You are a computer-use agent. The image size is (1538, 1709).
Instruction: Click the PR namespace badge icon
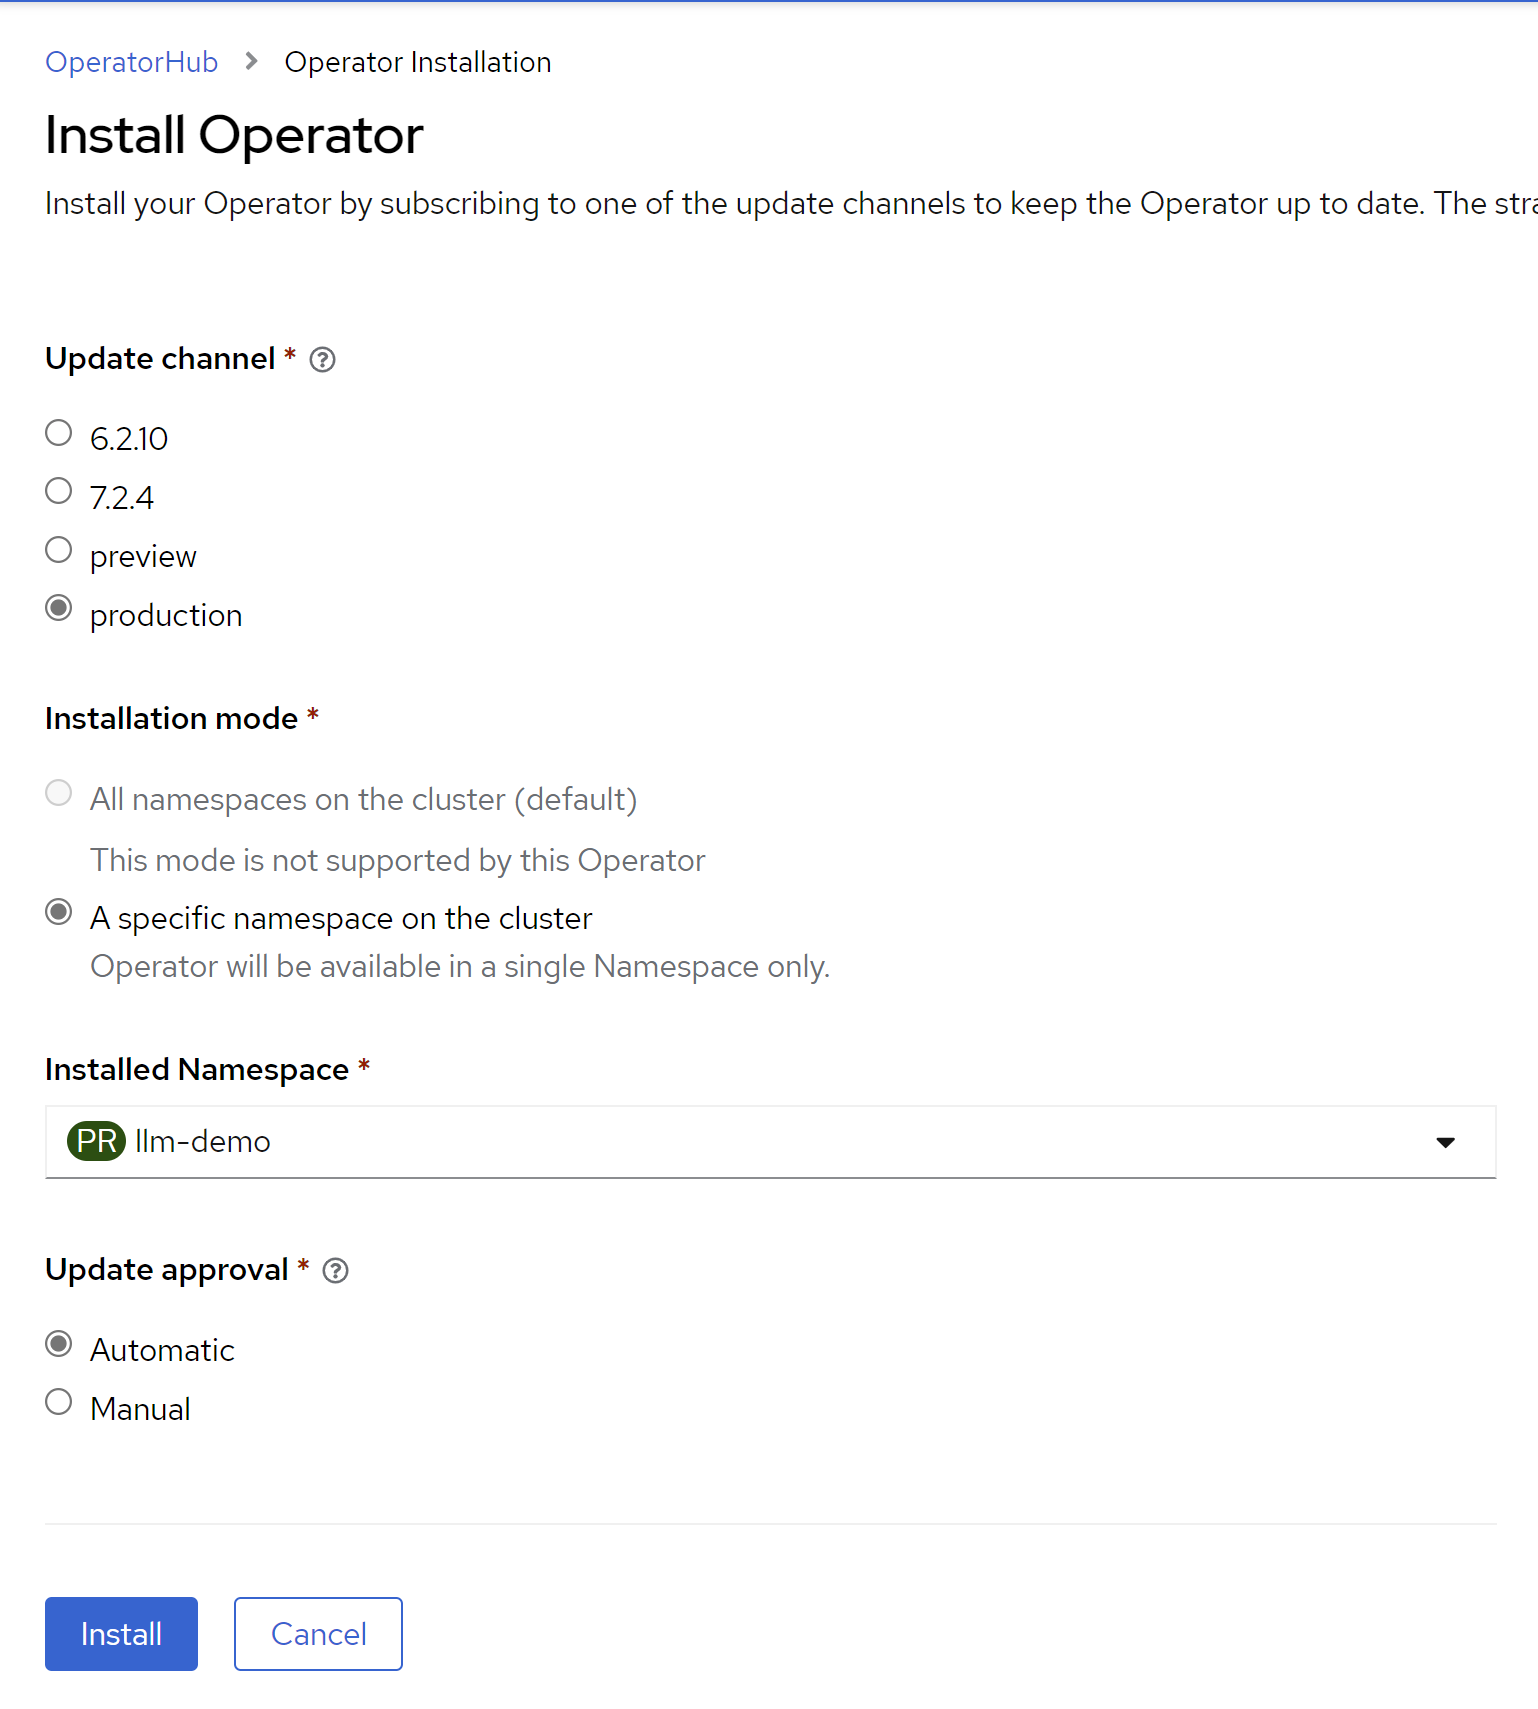tap(96, 1141)
